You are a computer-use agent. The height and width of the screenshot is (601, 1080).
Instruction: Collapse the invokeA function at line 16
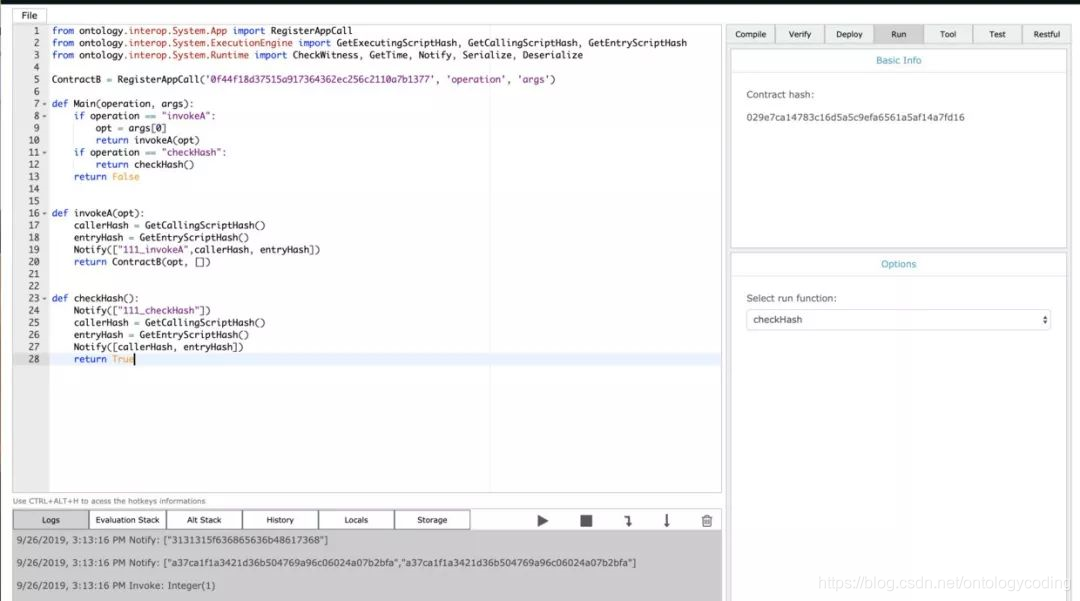pyautogui.click(x=45, y=213)
